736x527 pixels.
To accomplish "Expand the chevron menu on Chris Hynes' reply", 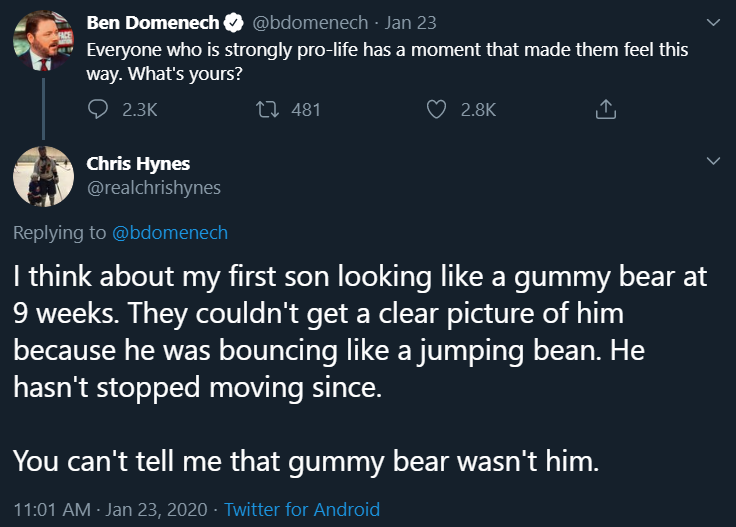I will click(x=713, y=160).
